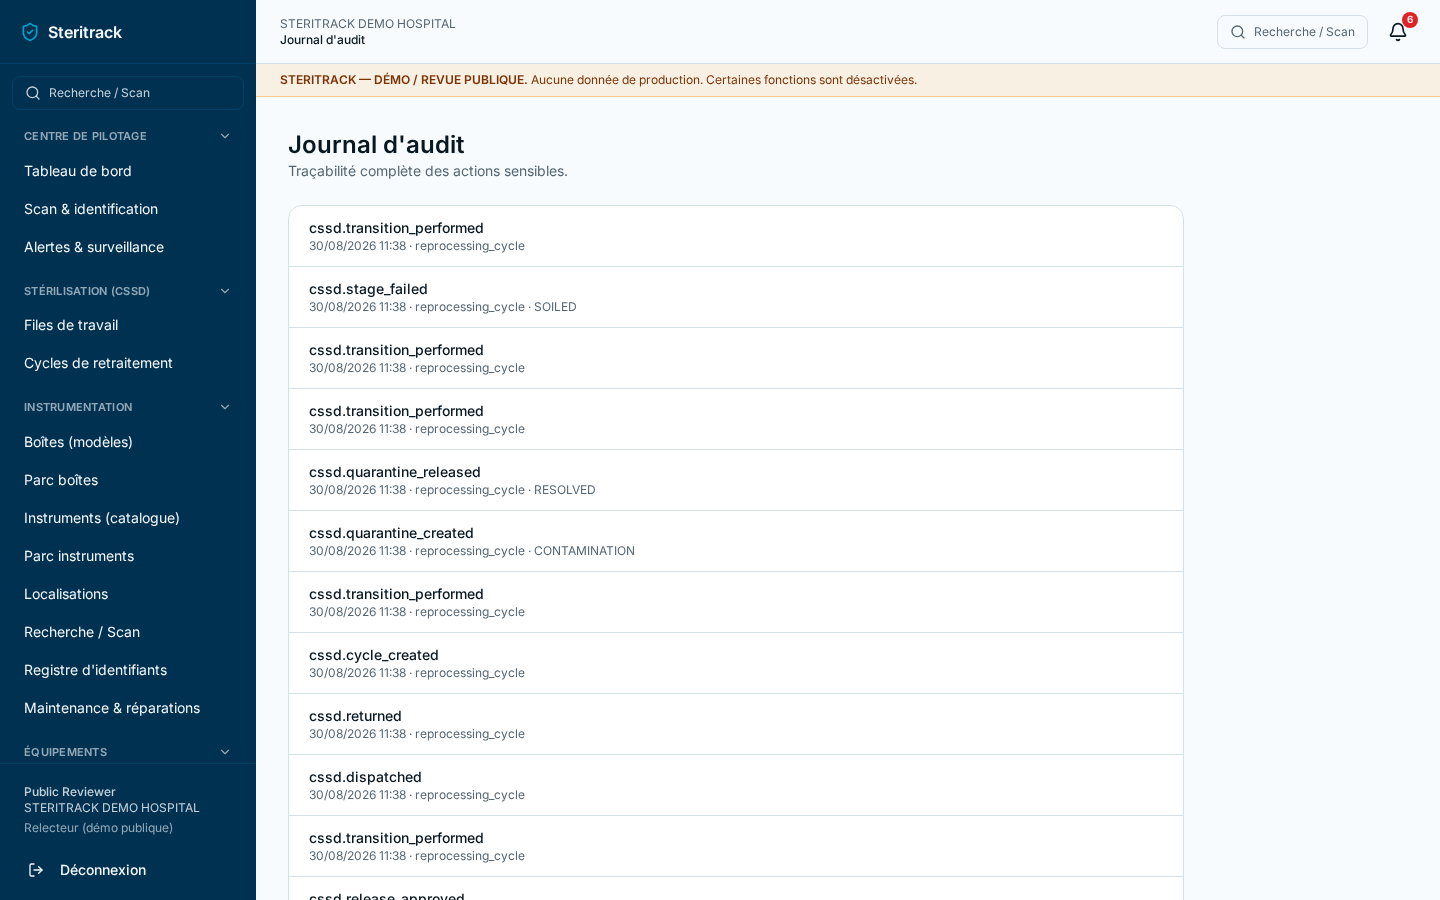Click the STERITRACK DEMO HOSPITAL header label
This screenshot has width=1440, height=900.
coord(367,24)
